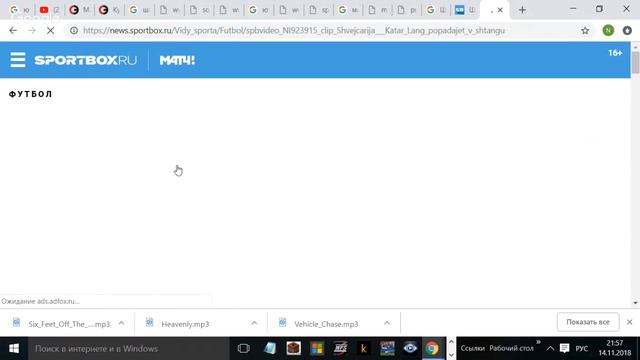The width and height of the screenshot is (640, 360).
Task: Click the Показать все downloads button
Action: pos(588,322)
